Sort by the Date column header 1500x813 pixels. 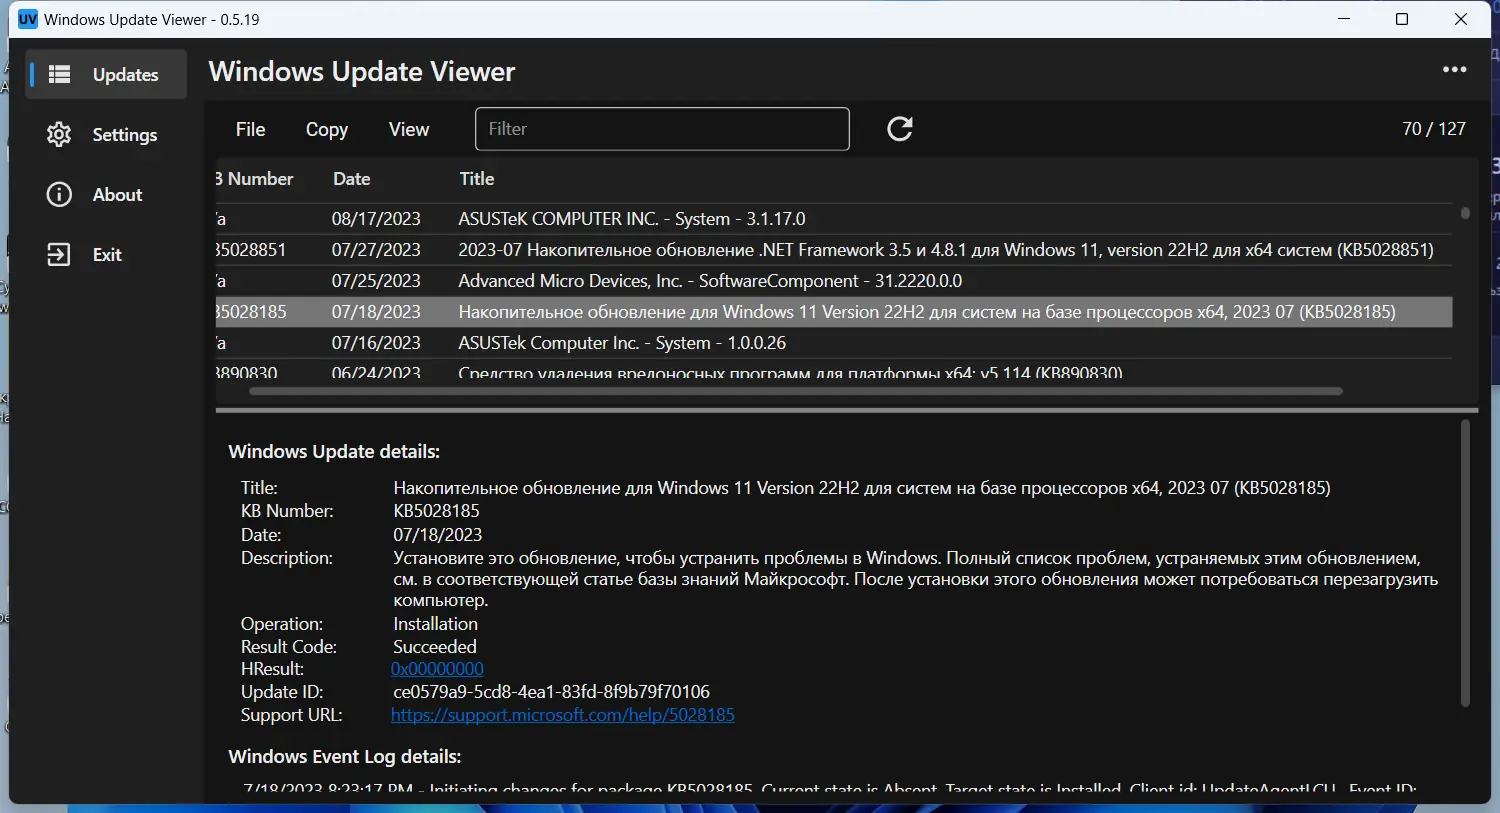(x=352, y=179)
